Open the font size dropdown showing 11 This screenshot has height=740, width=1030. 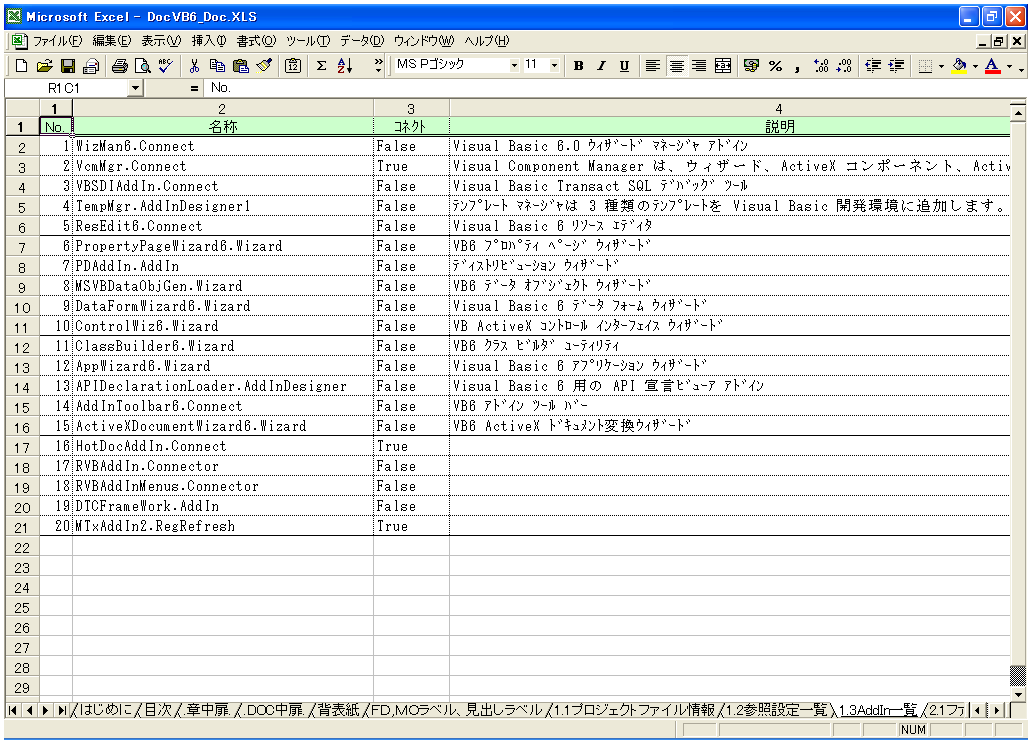[554, 65]
